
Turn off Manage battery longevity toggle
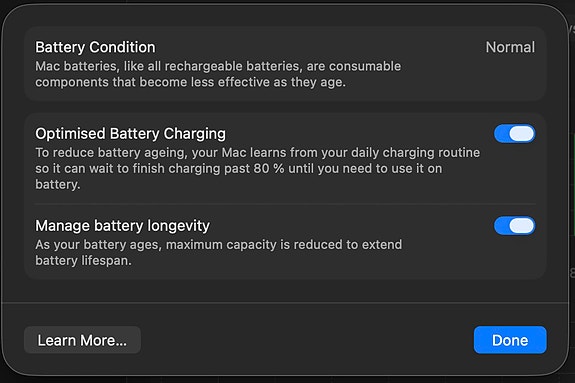coord(514,226)
